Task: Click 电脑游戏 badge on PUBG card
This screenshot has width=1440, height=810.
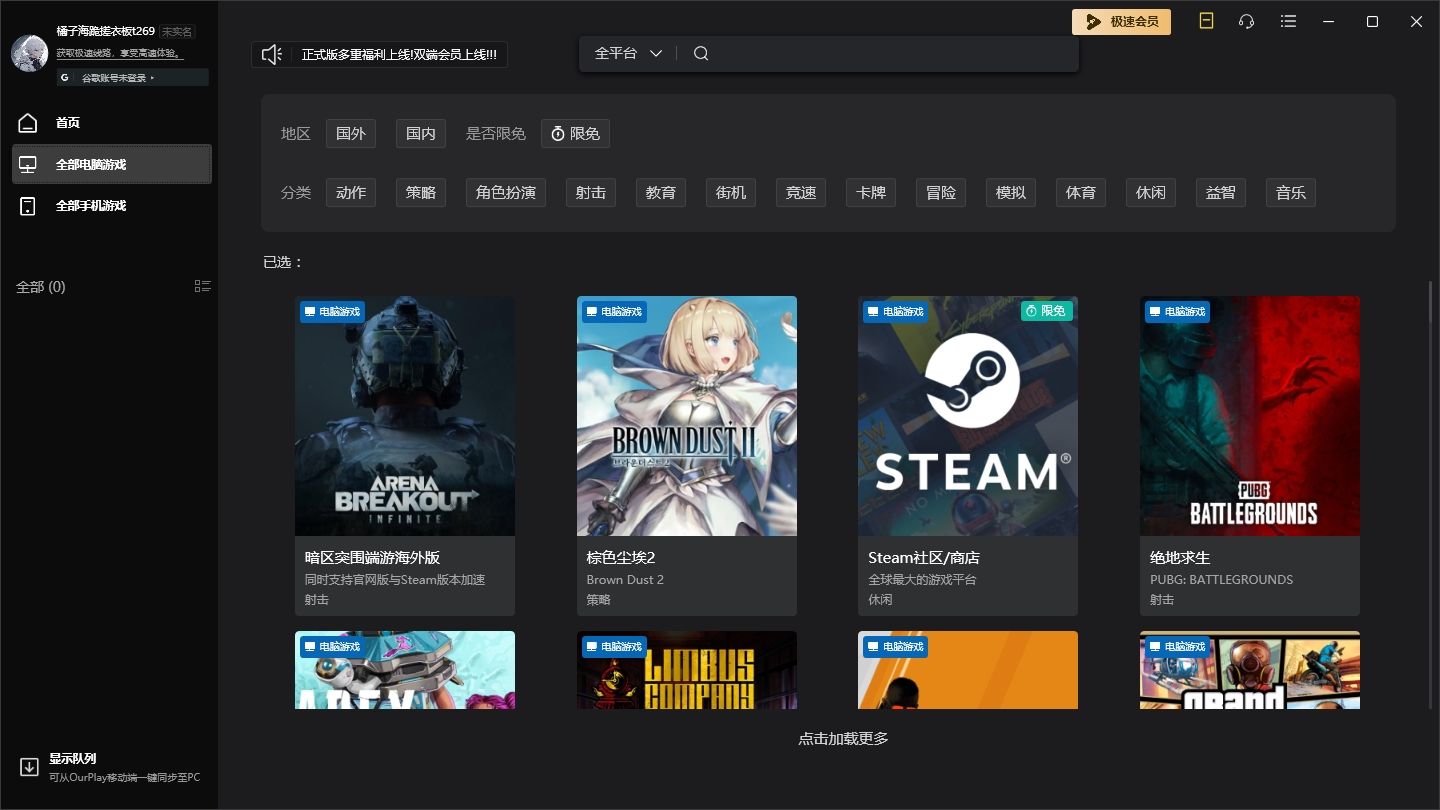Action: (x=1177, y=312)
